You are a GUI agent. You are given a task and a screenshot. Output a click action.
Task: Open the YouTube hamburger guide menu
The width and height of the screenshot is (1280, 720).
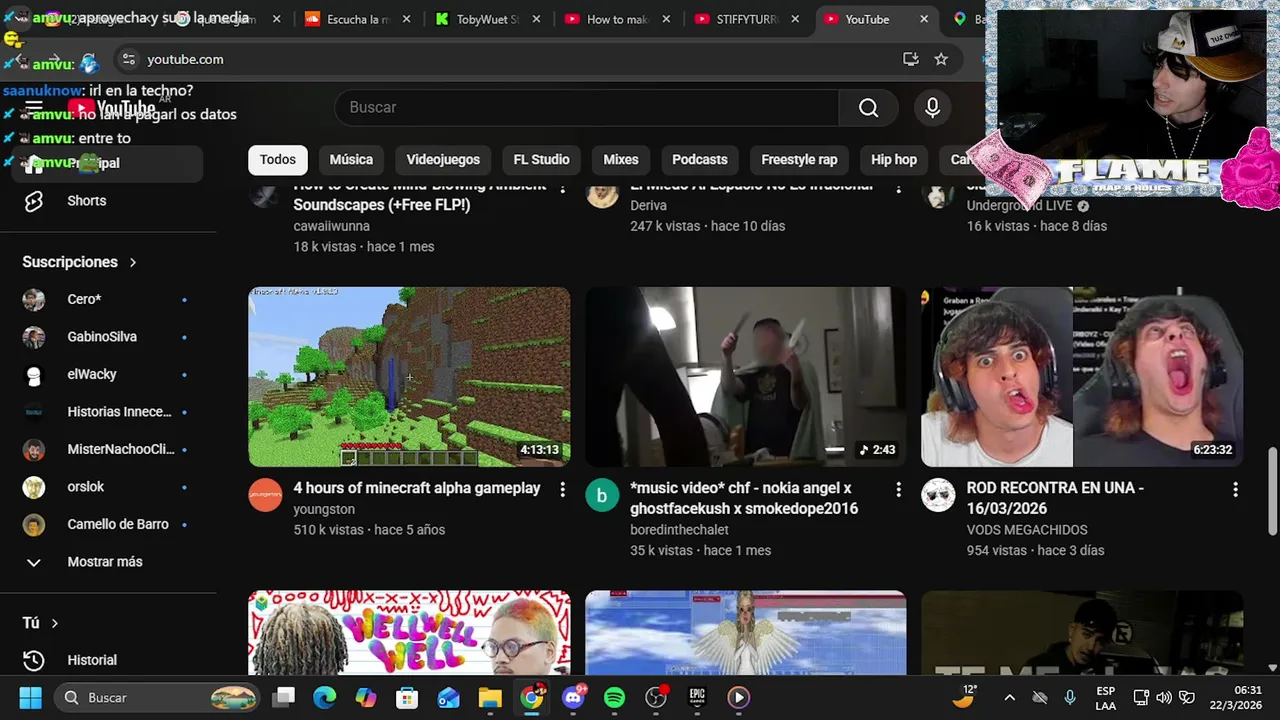(33, 108)
